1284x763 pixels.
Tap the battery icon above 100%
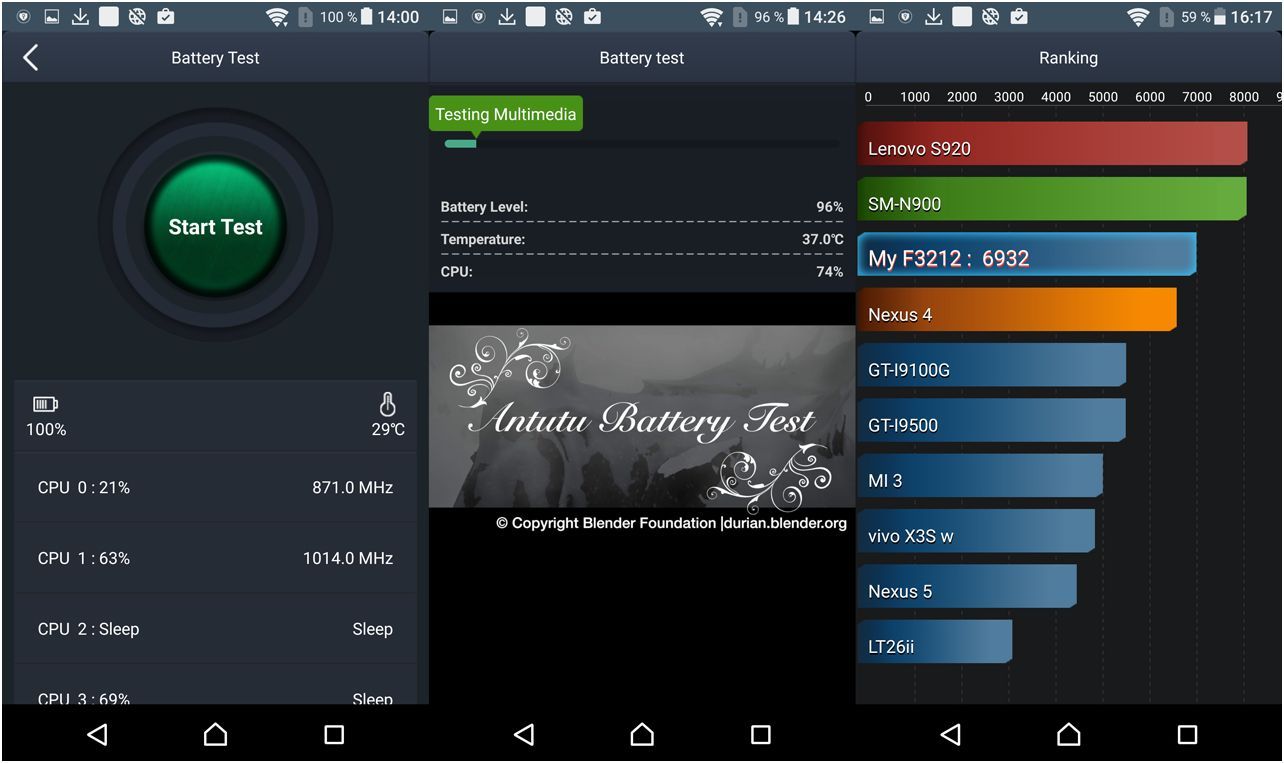46,404
